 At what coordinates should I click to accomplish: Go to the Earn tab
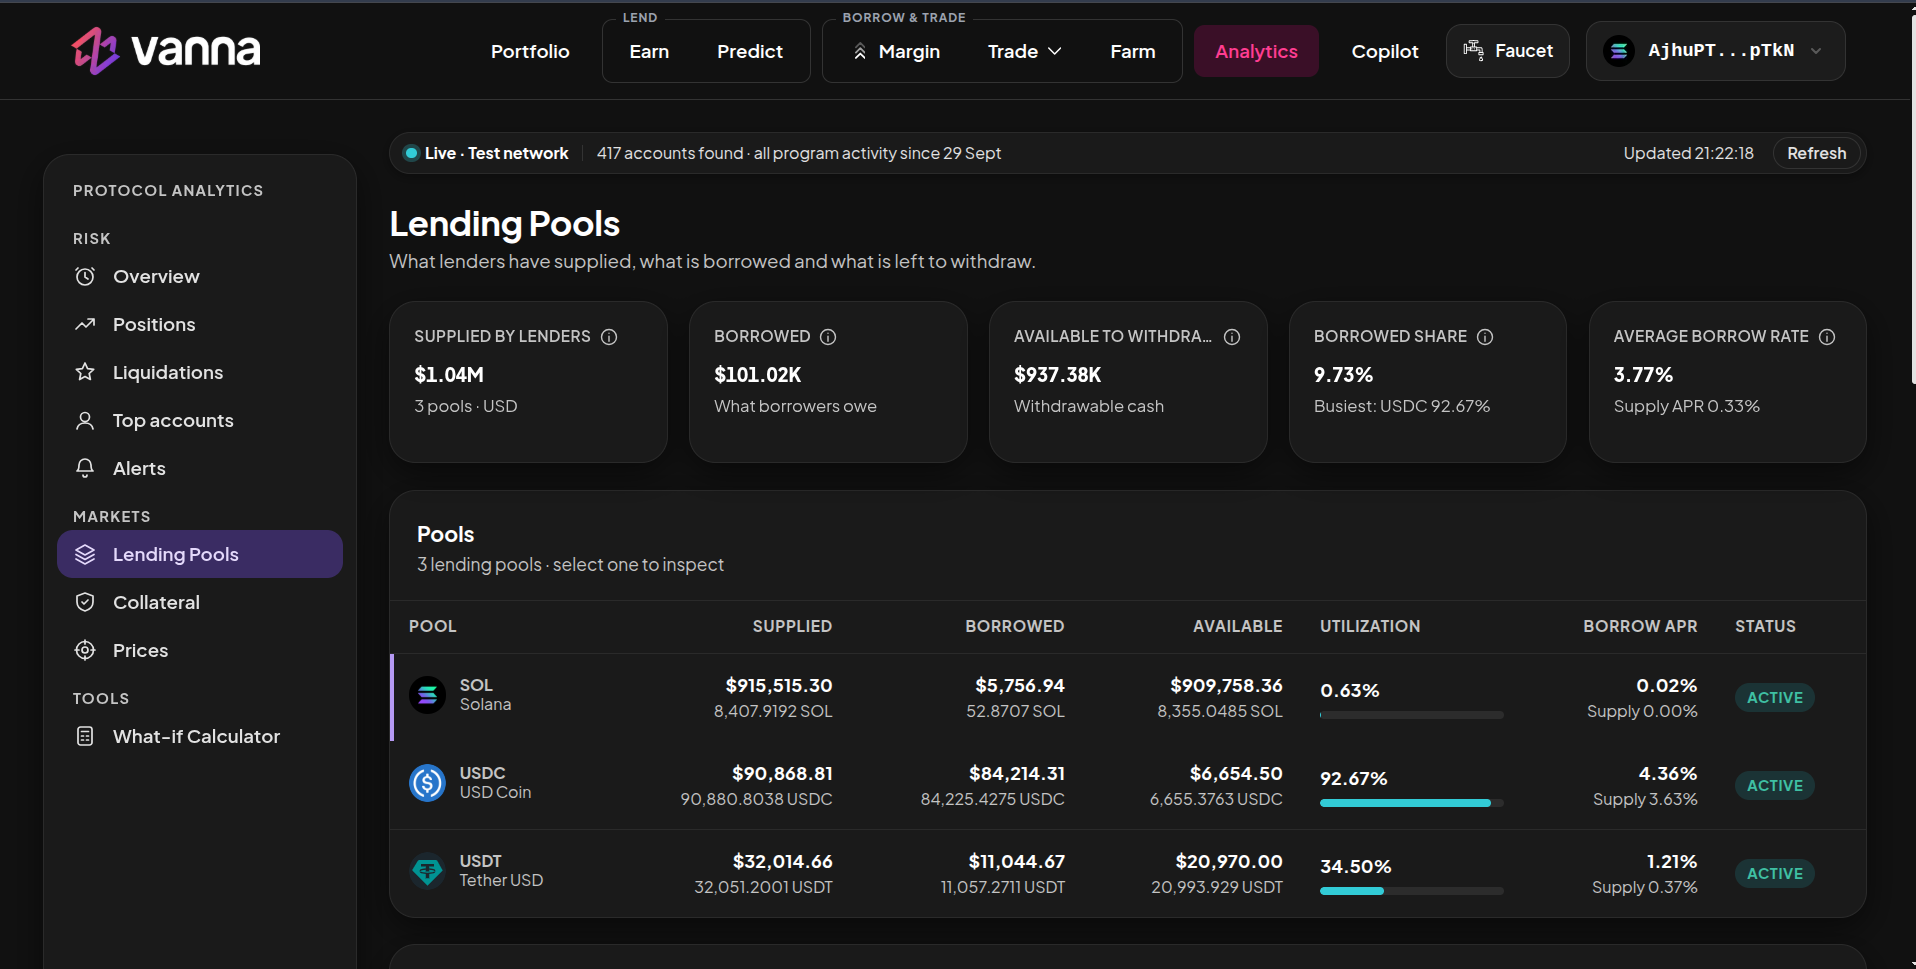[x=649, y=51]
